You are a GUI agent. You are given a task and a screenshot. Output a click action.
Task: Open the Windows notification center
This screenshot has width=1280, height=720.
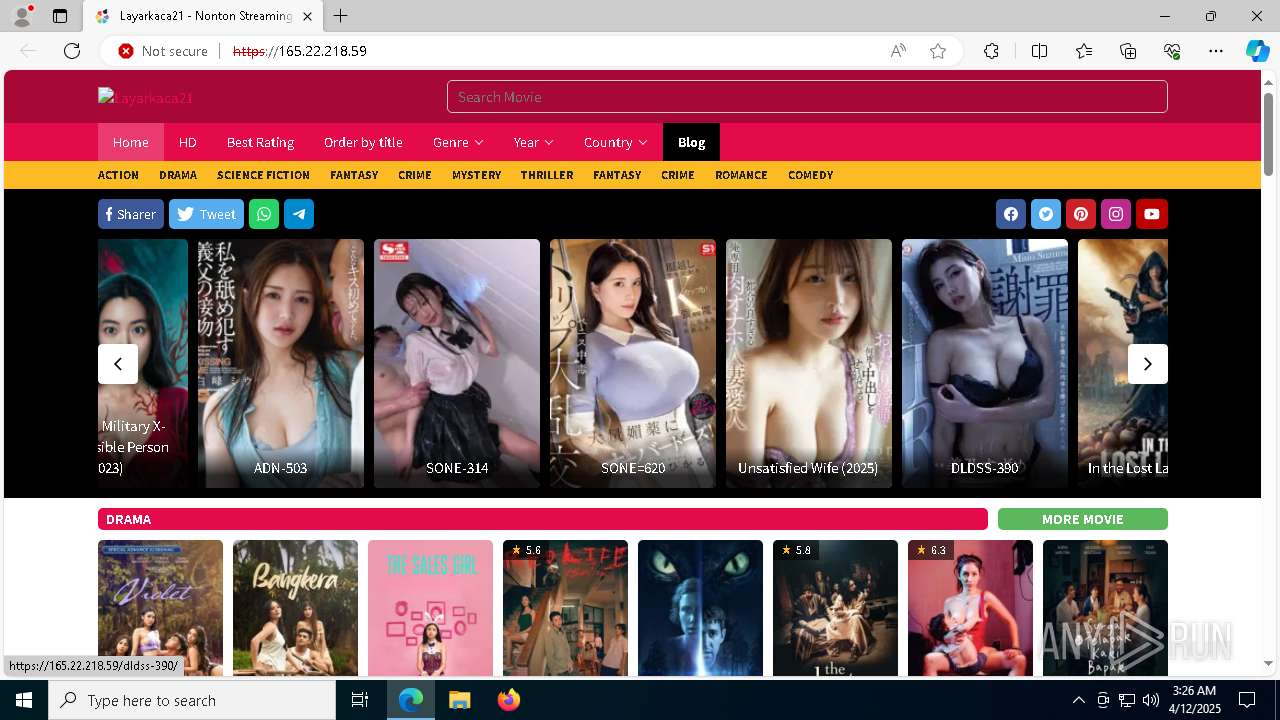click(x=1247, y=700)
